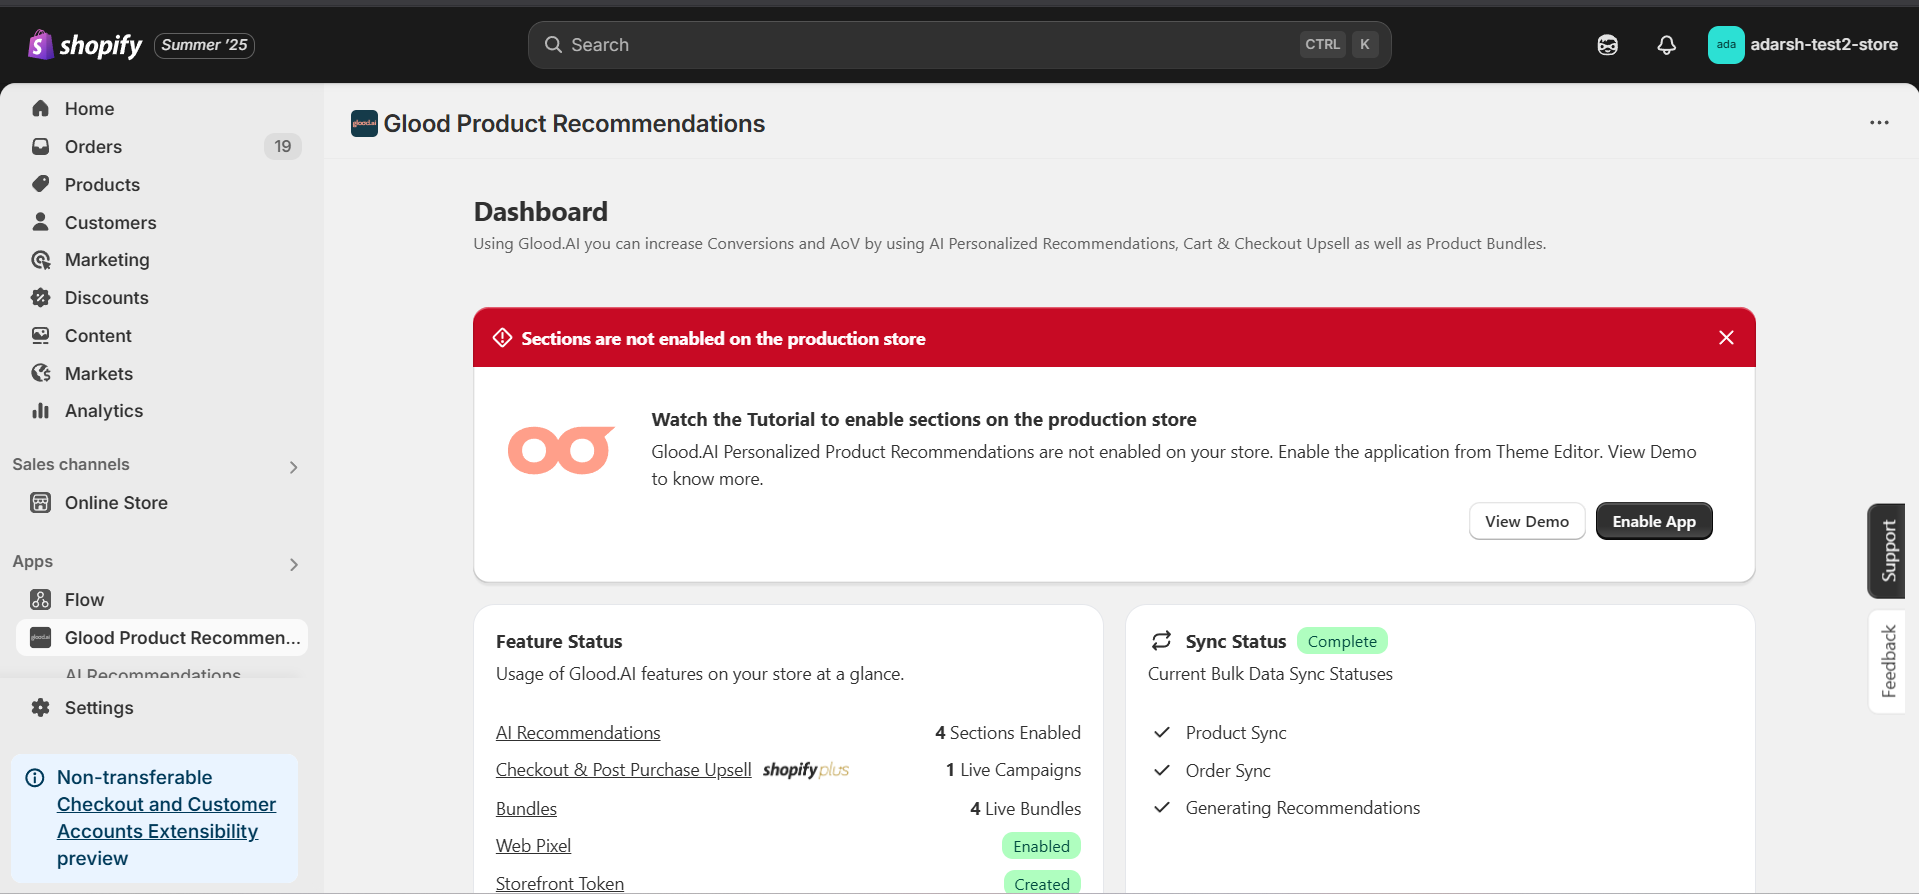Viewport: 1919px width, 894px height.
Task: Open the Sidekick assistant icon
Action: click(1608, 45)
